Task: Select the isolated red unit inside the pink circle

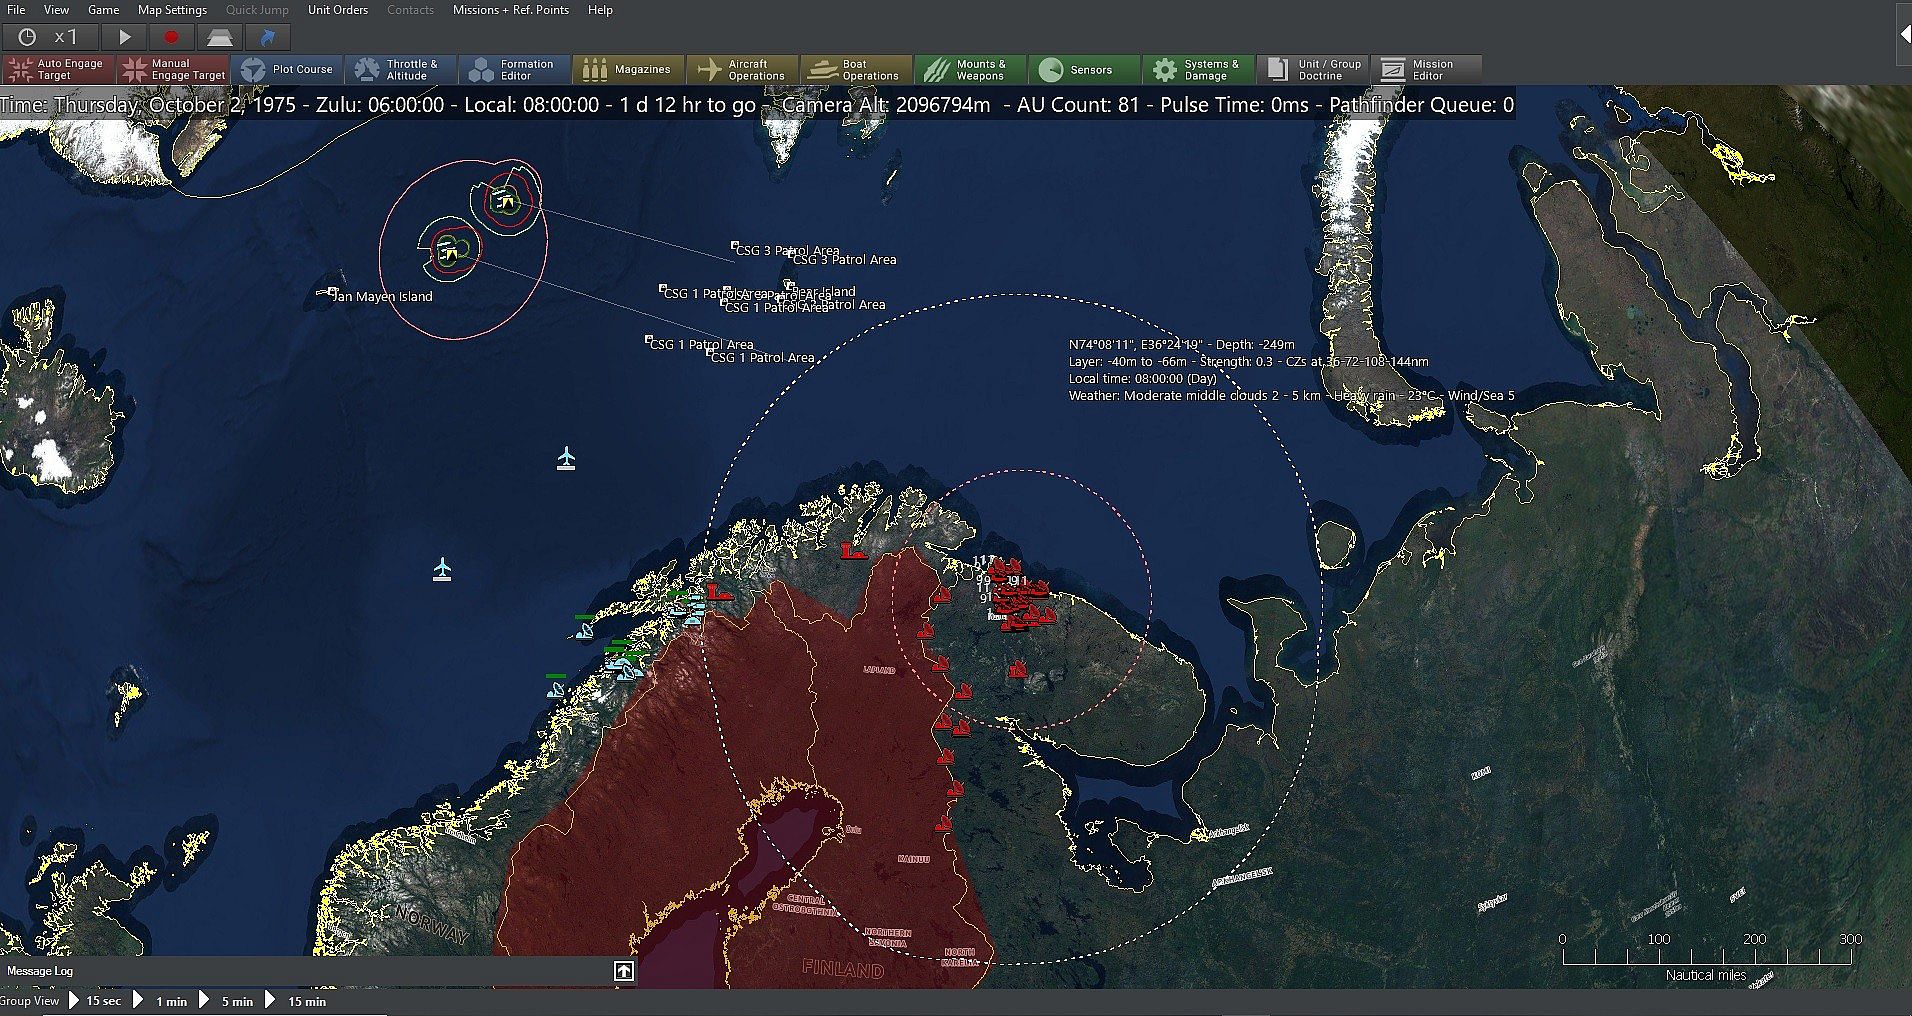Action: (1017, 669)
